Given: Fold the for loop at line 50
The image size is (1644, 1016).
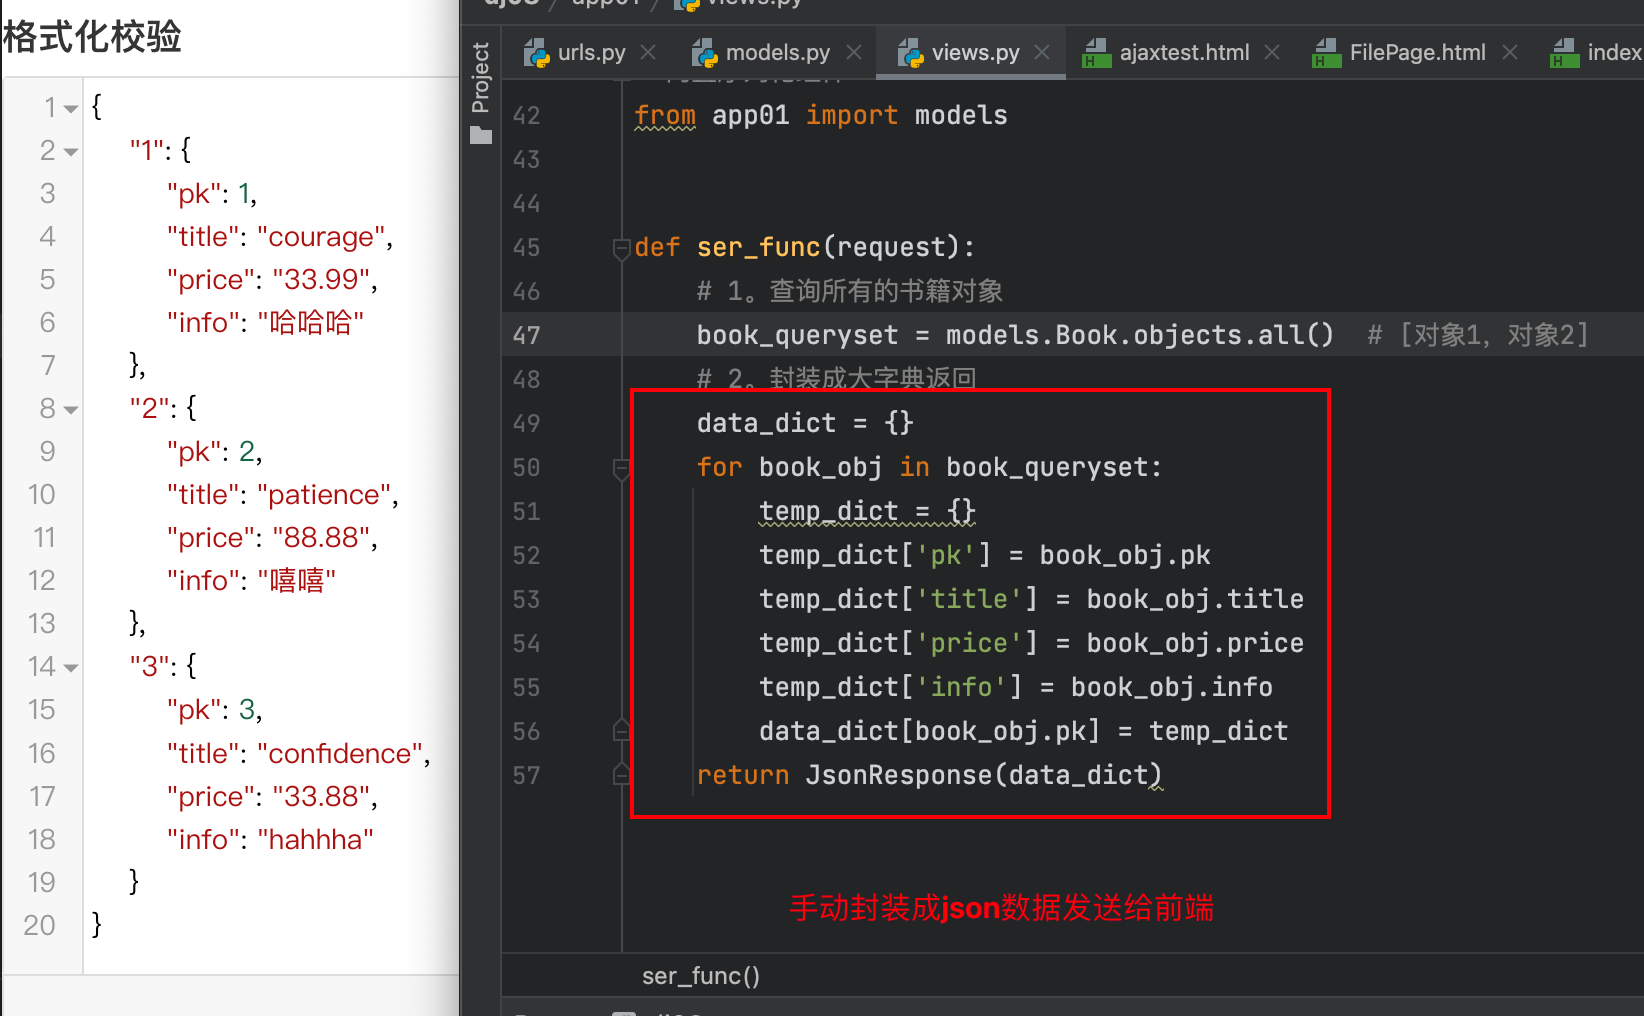Looking at the screenshot, I should [x=621, y=468].
